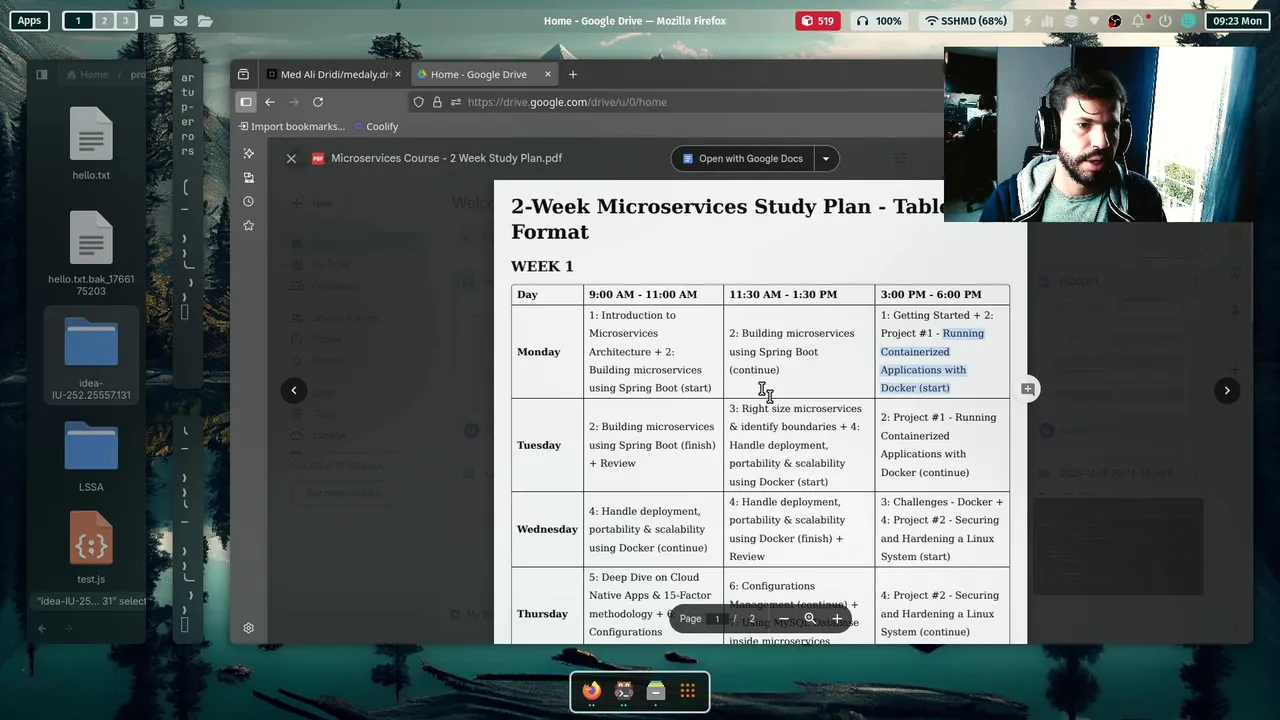Go to previous file with left arrow
Viewport: 1280px width, 720px height.
(294, 390)
